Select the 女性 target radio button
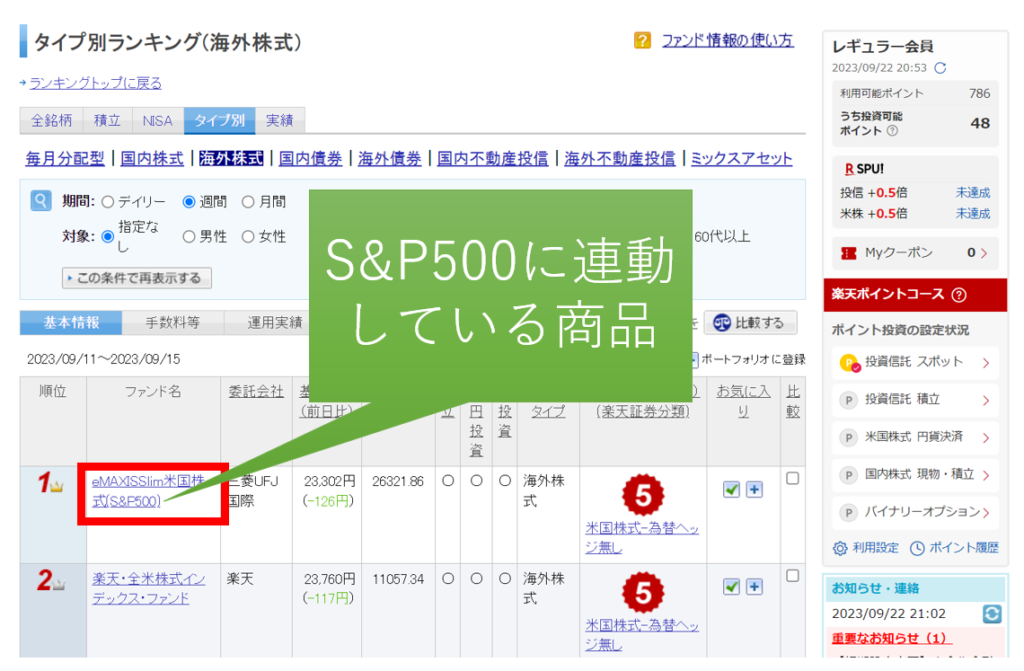Image resolution: width=1024 pixels, height=671 pixels. [248, 237]
